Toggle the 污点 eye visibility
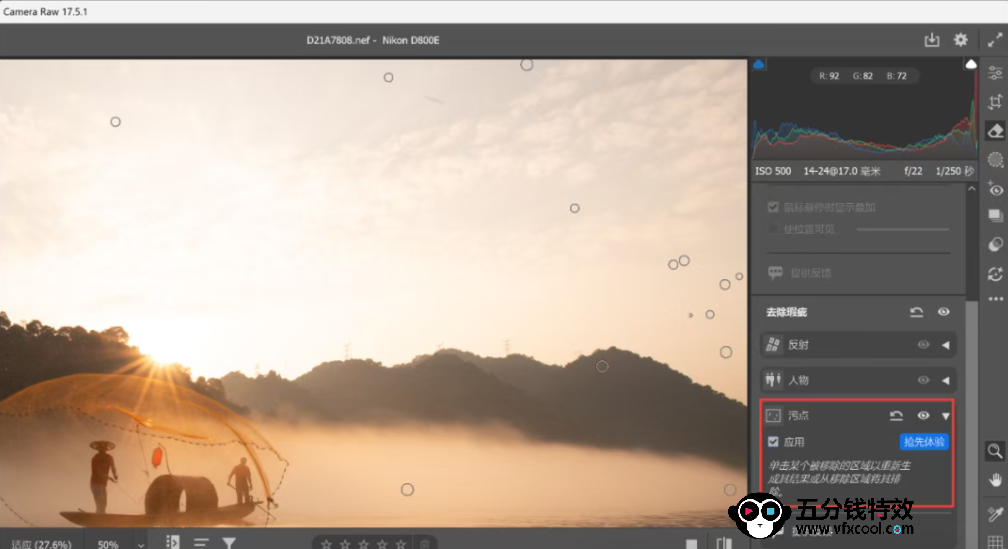Screen dimensions: 1008x549 tap(923, 415)
